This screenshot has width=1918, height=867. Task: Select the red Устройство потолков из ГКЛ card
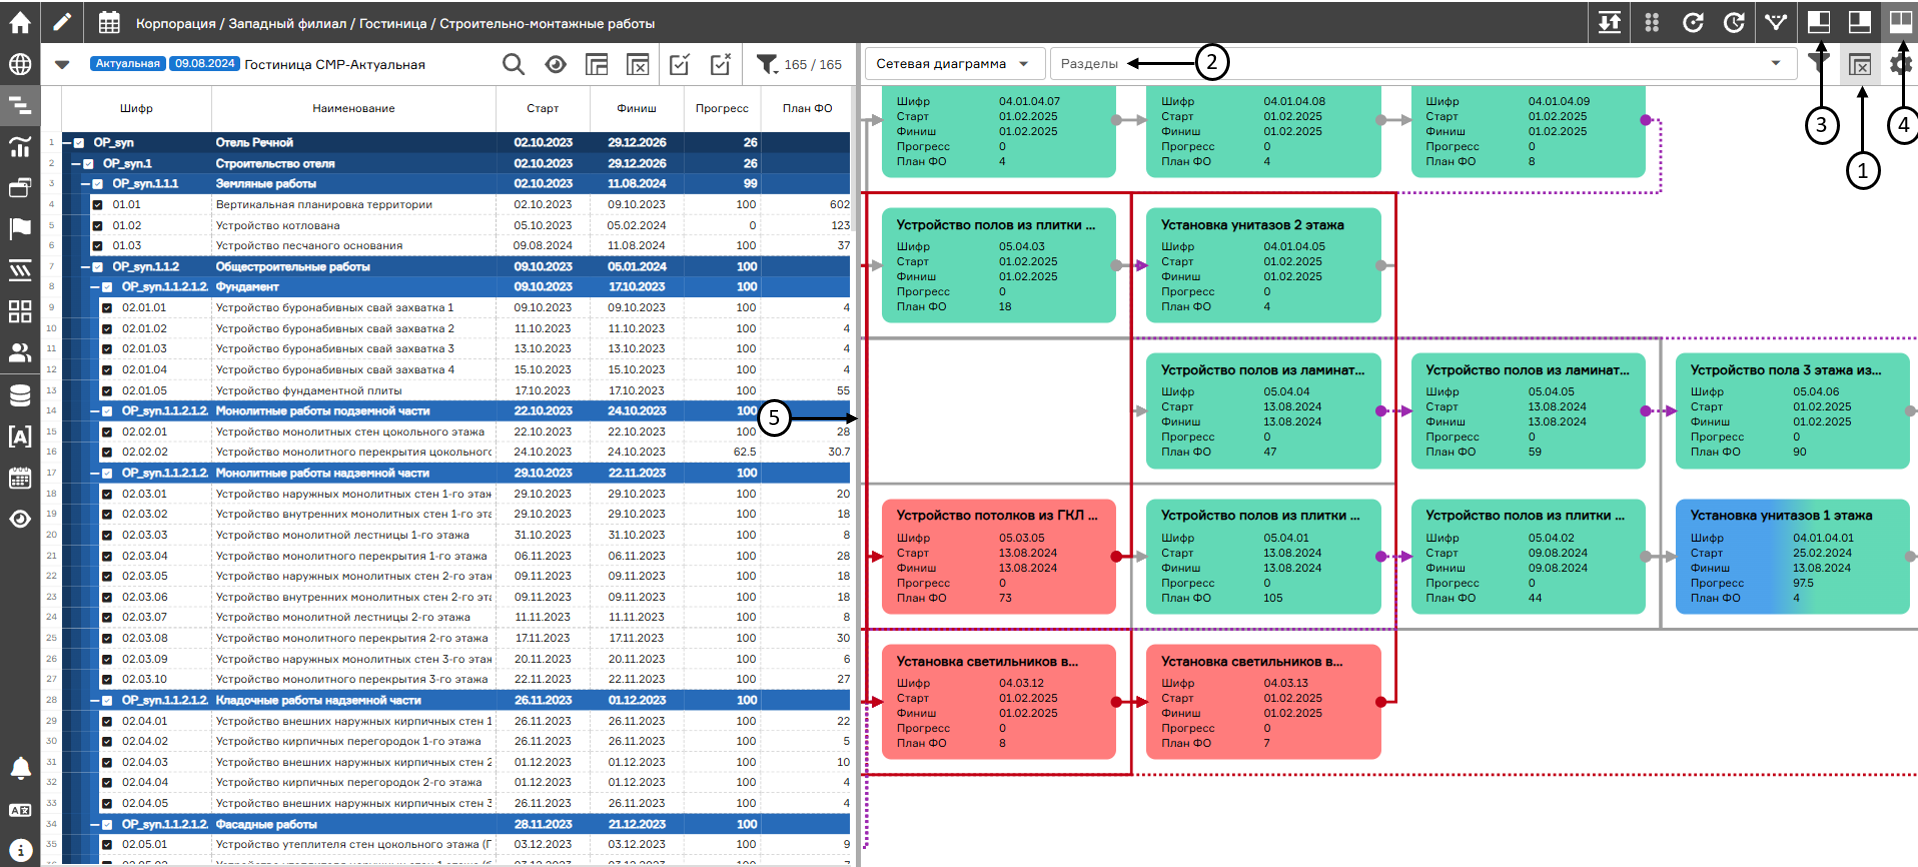click(x=999, y=556)
